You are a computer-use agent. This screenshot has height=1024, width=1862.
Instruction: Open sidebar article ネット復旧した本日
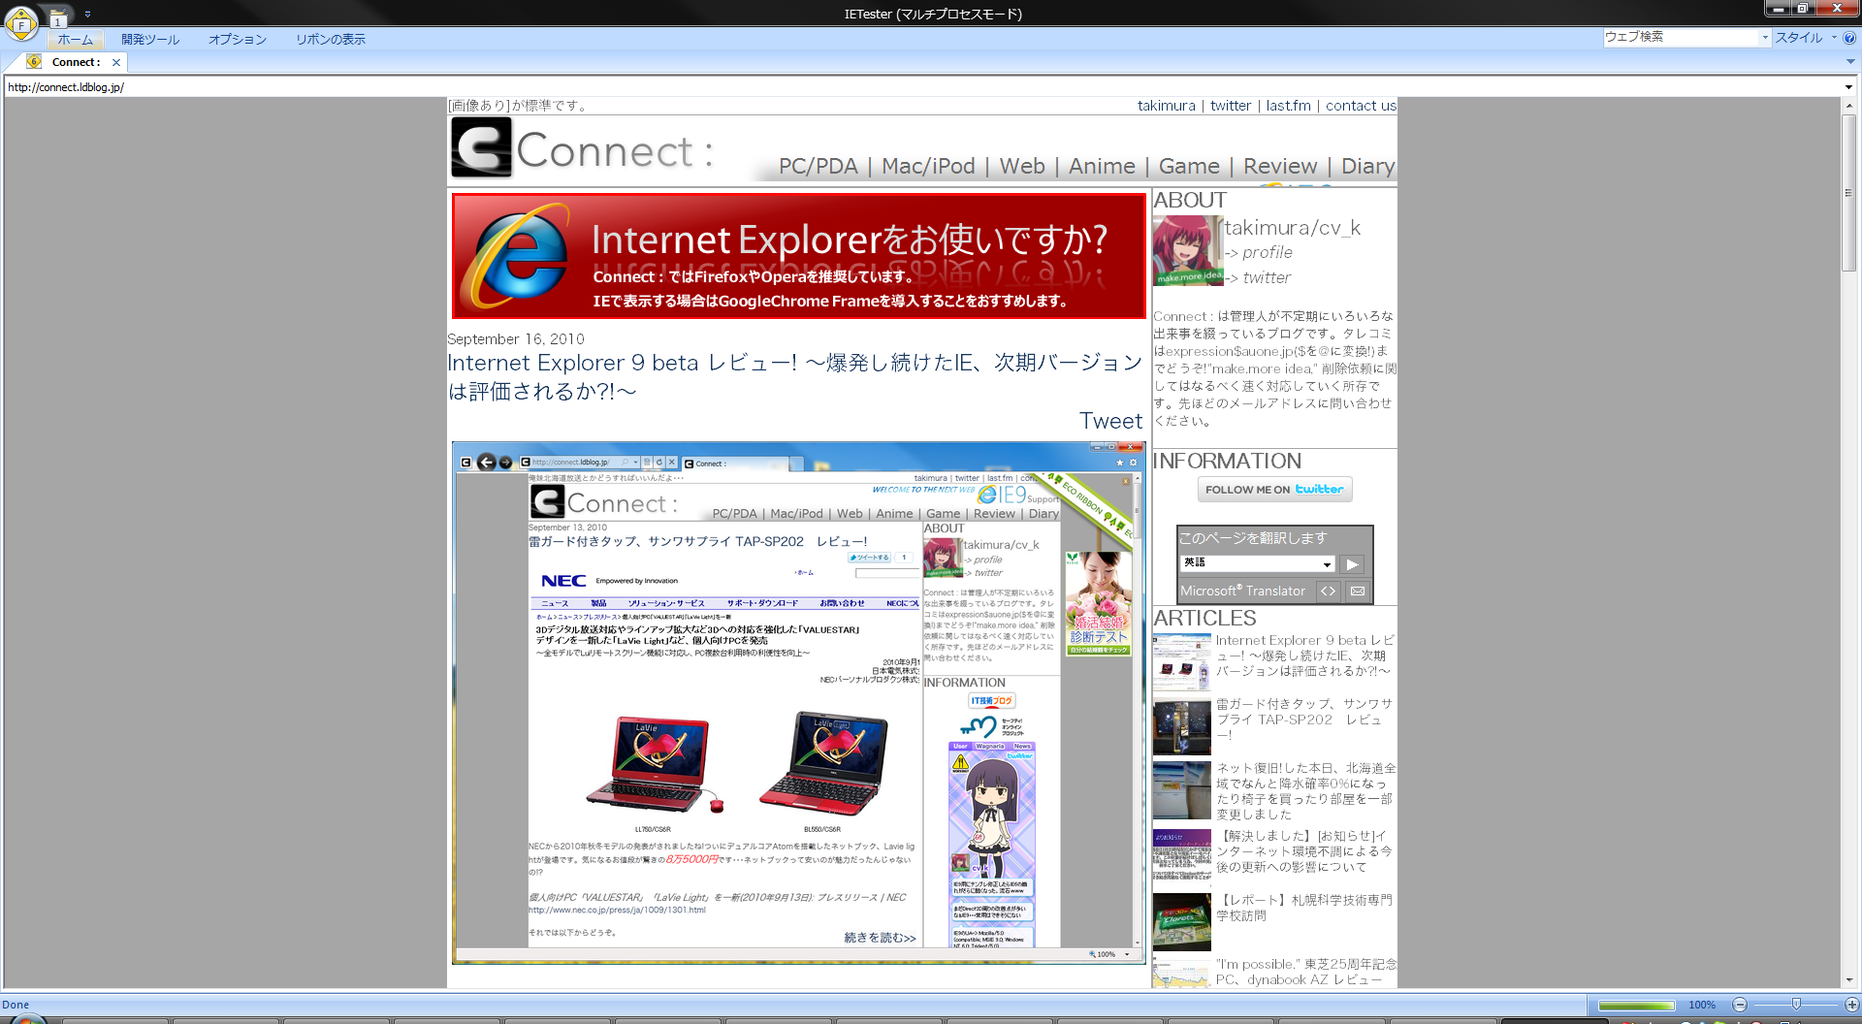pyautogui.click(x=1306, y=791)
